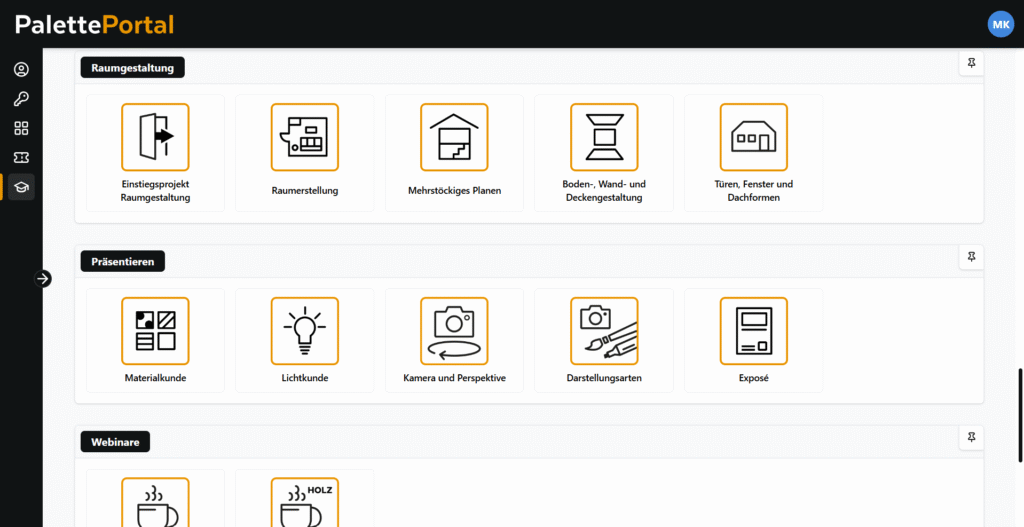Pin the Raumgestaltung section

(971, 64)
